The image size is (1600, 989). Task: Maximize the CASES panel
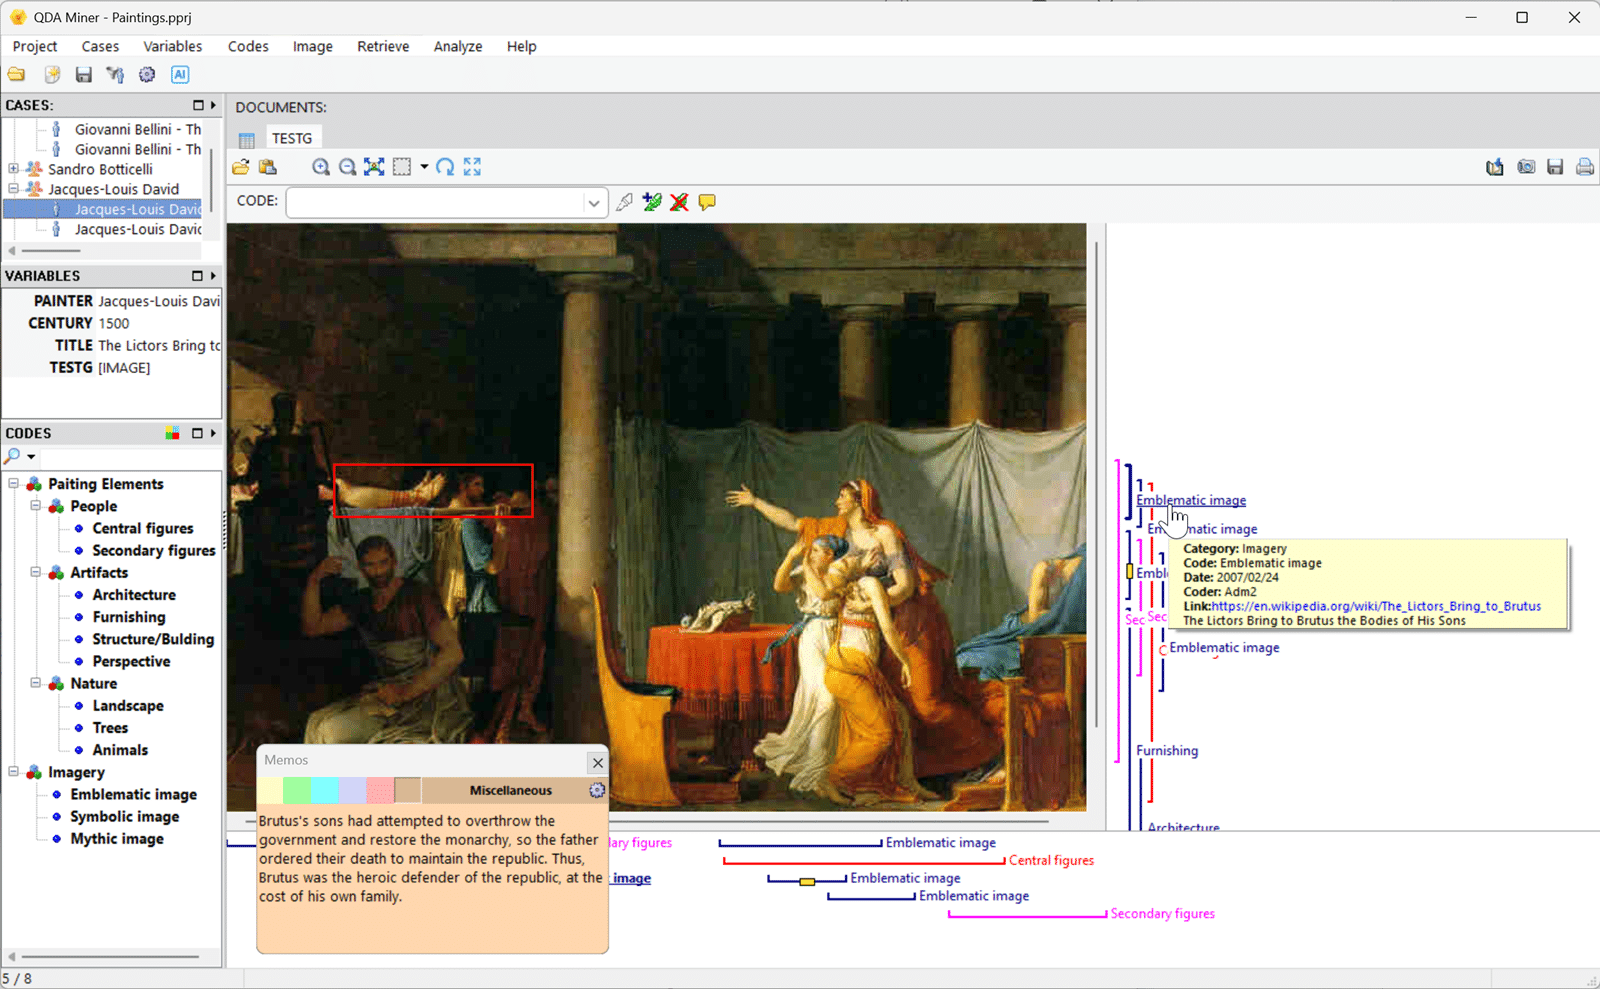pos(198,105)
